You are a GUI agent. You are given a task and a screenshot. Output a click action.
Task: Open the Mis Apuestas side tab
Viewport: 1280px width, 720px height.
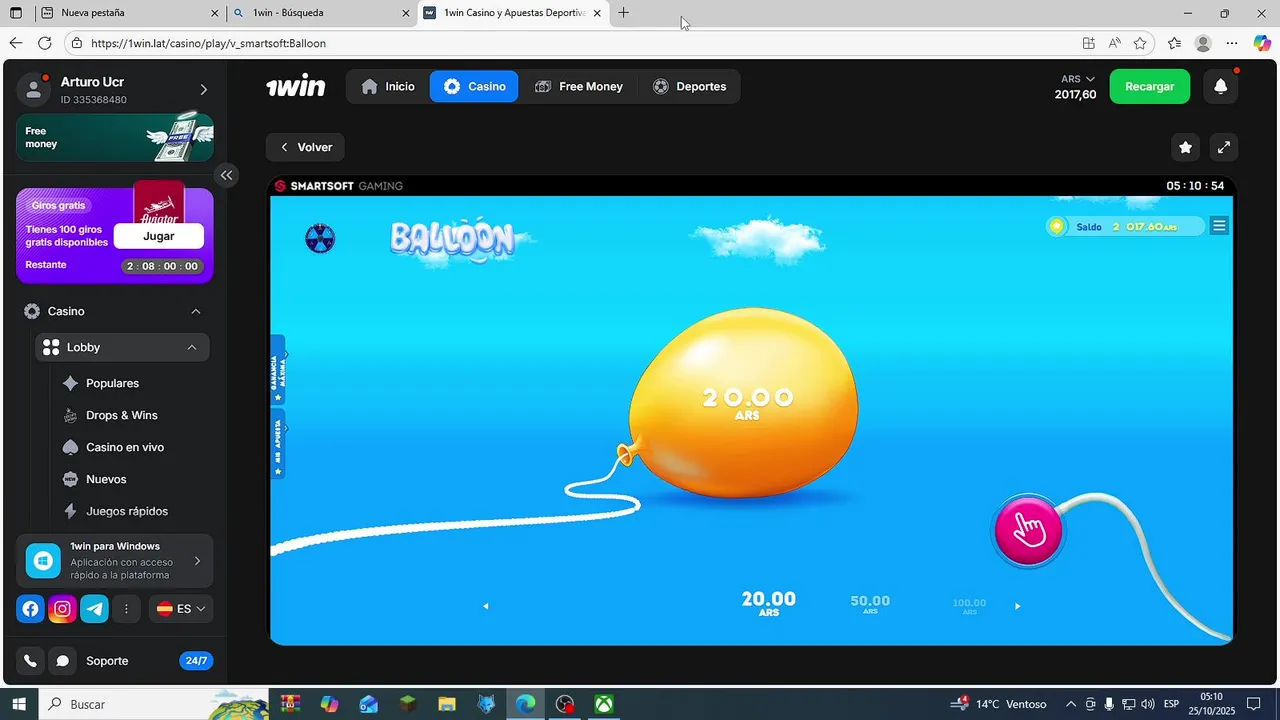coord(279,444)
